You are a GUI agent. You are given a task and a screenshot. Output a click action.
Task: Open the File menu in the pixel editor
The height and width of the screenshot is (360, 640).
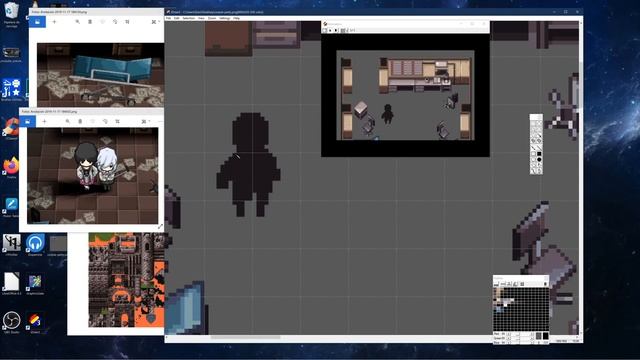(168, 18)
